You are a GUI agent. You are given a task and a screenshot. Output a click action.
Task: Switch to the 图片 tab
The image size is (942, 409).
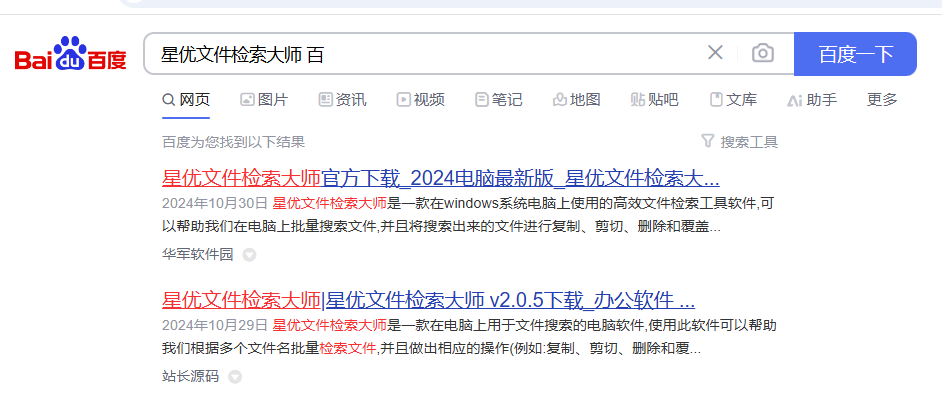pos(264,100)
